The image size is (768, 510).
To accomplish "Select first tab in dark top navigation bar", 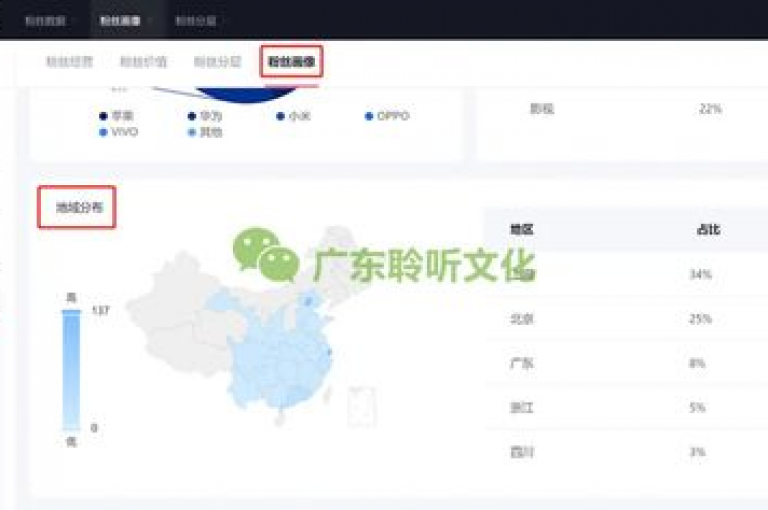I will click(45, 21).
